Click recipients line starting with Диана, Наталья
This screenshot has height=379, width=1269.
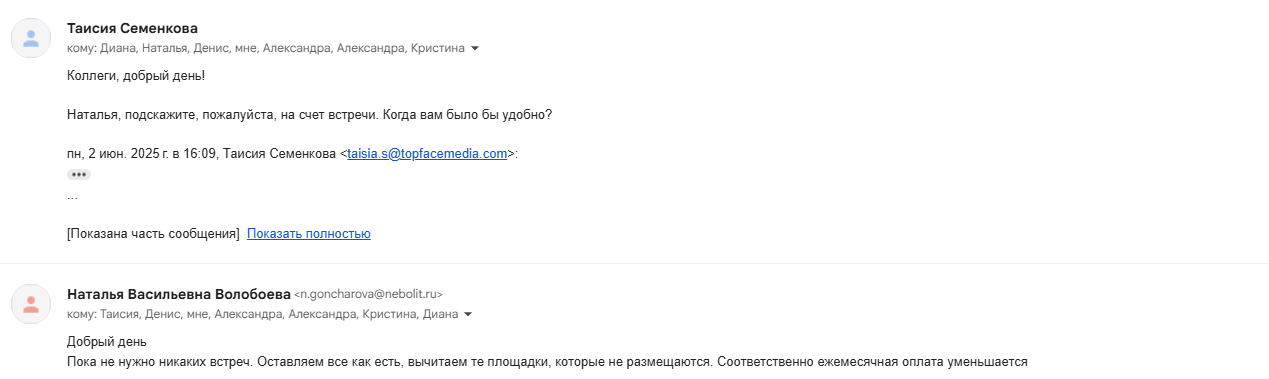coord(266,48)
